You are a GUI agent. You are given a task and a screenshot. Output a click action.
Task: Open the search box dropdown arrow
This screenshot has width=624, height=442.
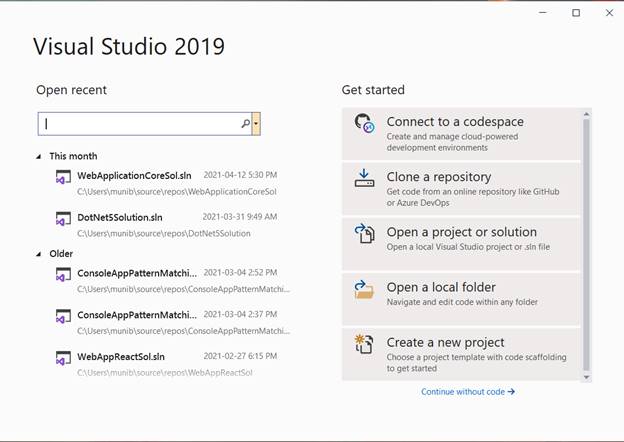coord(256,124)
